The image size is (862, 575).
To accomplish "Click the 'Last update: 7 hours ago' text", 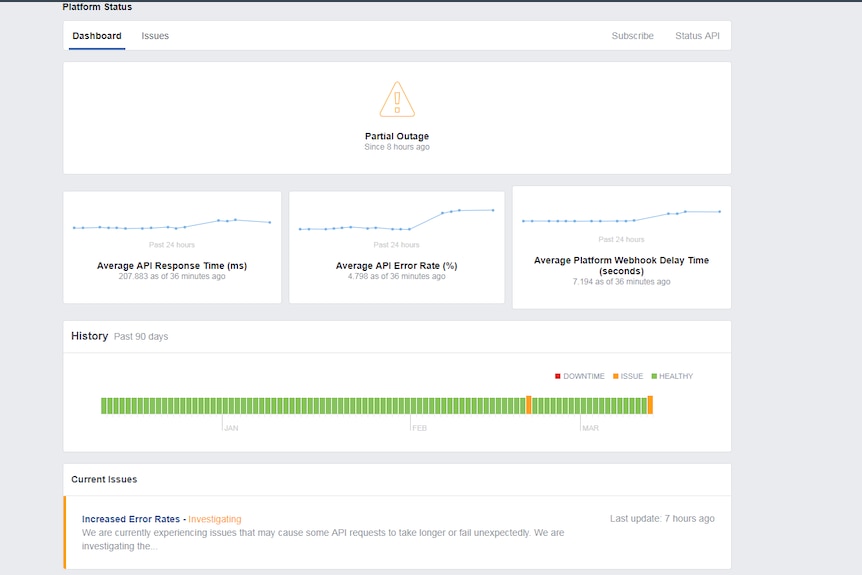I will point(662,518).
